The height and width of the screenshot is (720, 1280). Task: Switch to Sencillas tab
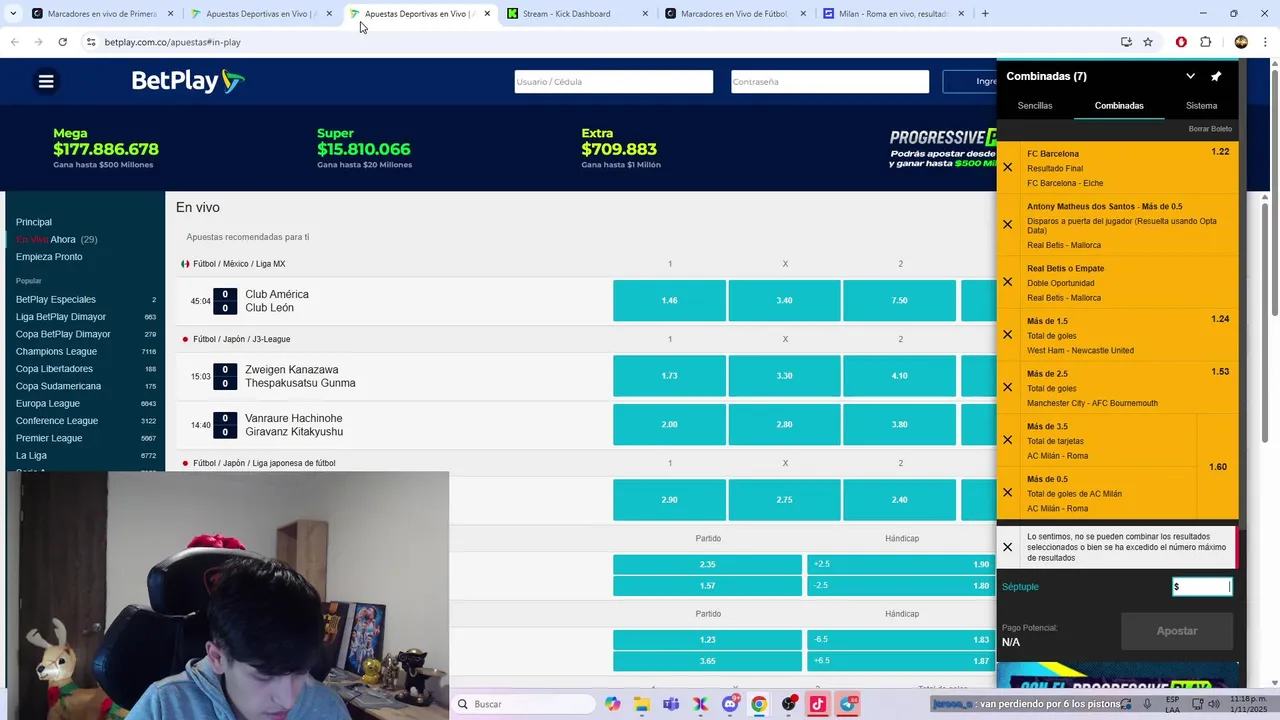click(1035, 105)
